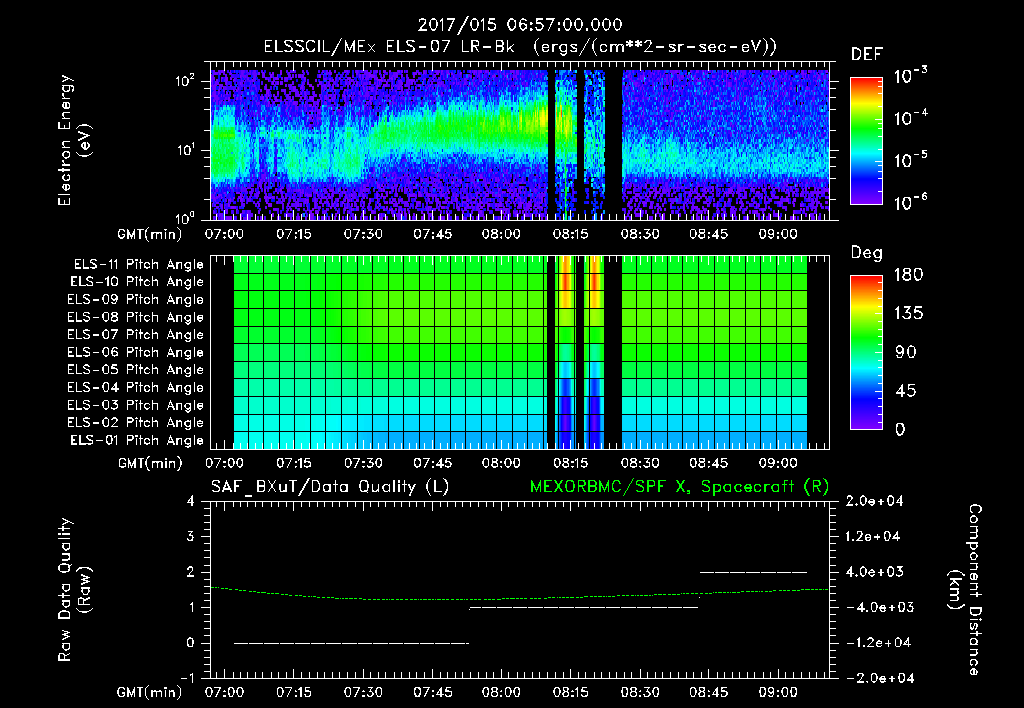The height and width of the screenshot is (708, 1024).
Task: Select the ELS-03 Pitch Angle label
Action: point(135,406)
